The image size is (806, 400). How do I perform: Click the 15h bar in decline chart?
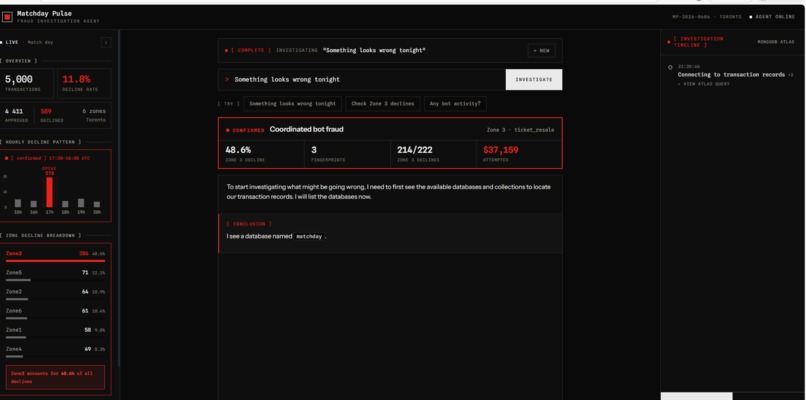pos(18,203)
